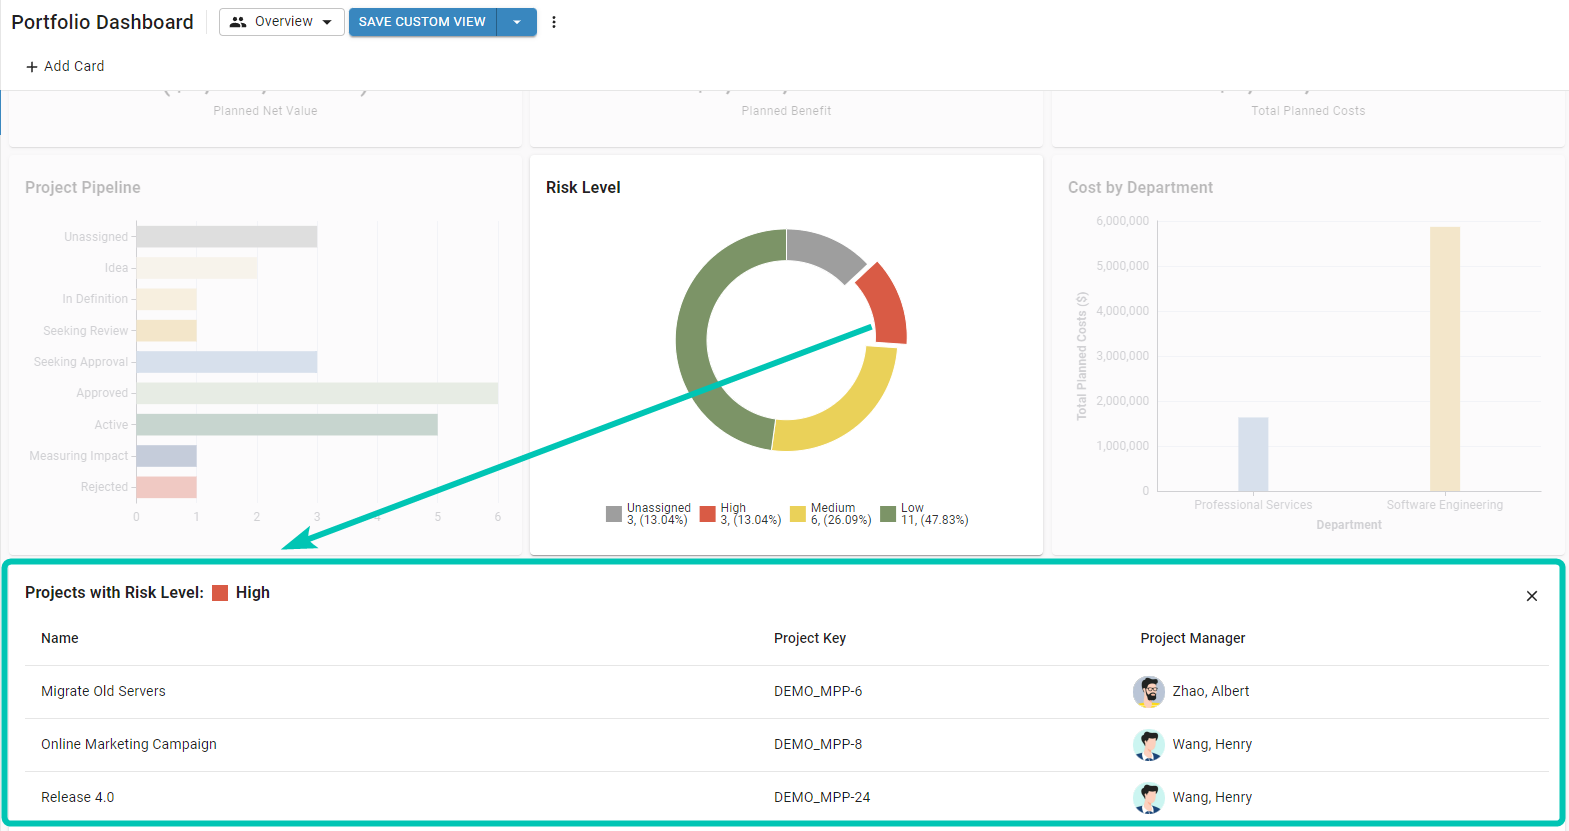Click Wang, Henry avatar in Release 4.0 row
The image size is (1569, 831).
[x=1149, y=797]
